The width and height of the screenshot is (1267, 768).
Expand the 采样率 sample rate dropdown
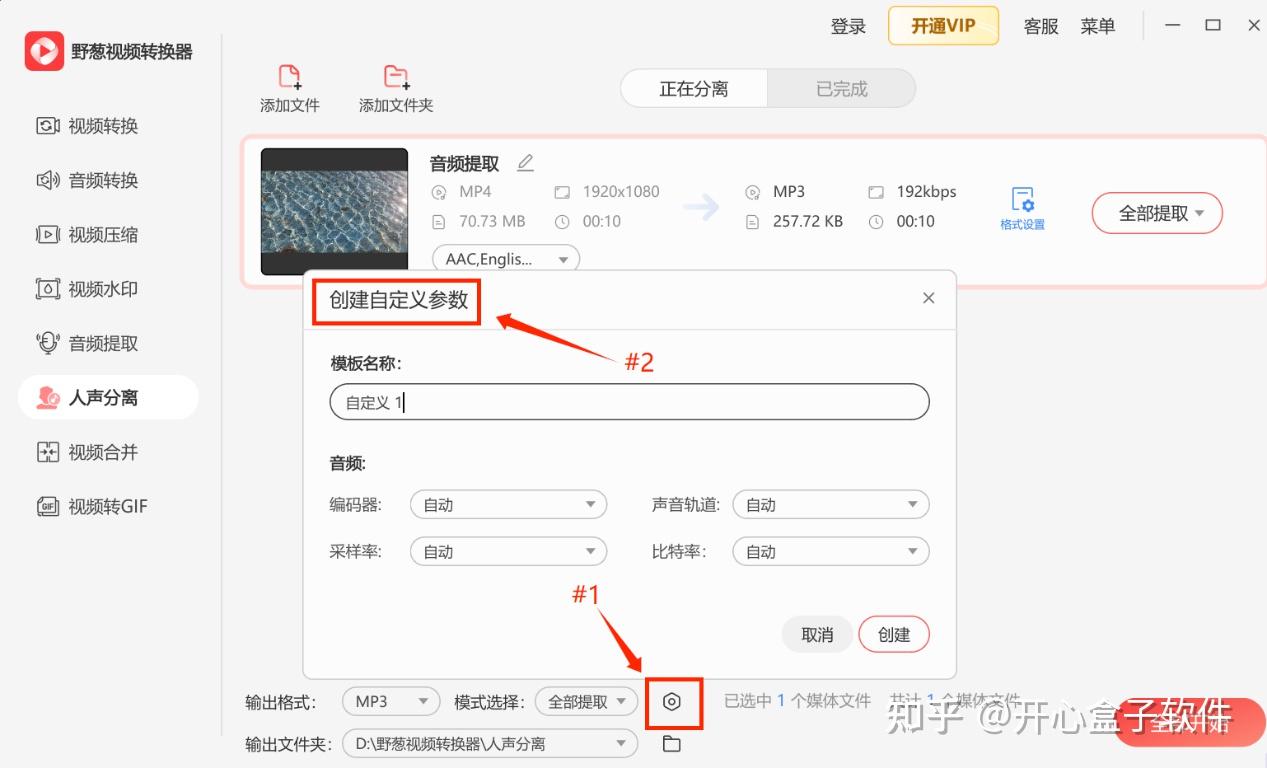click(508, 551)
